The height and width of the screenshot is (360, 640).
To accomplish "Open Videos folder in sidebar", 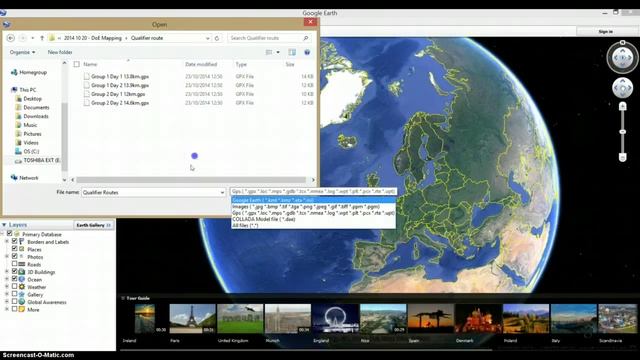I will click(x=27, y=142).
